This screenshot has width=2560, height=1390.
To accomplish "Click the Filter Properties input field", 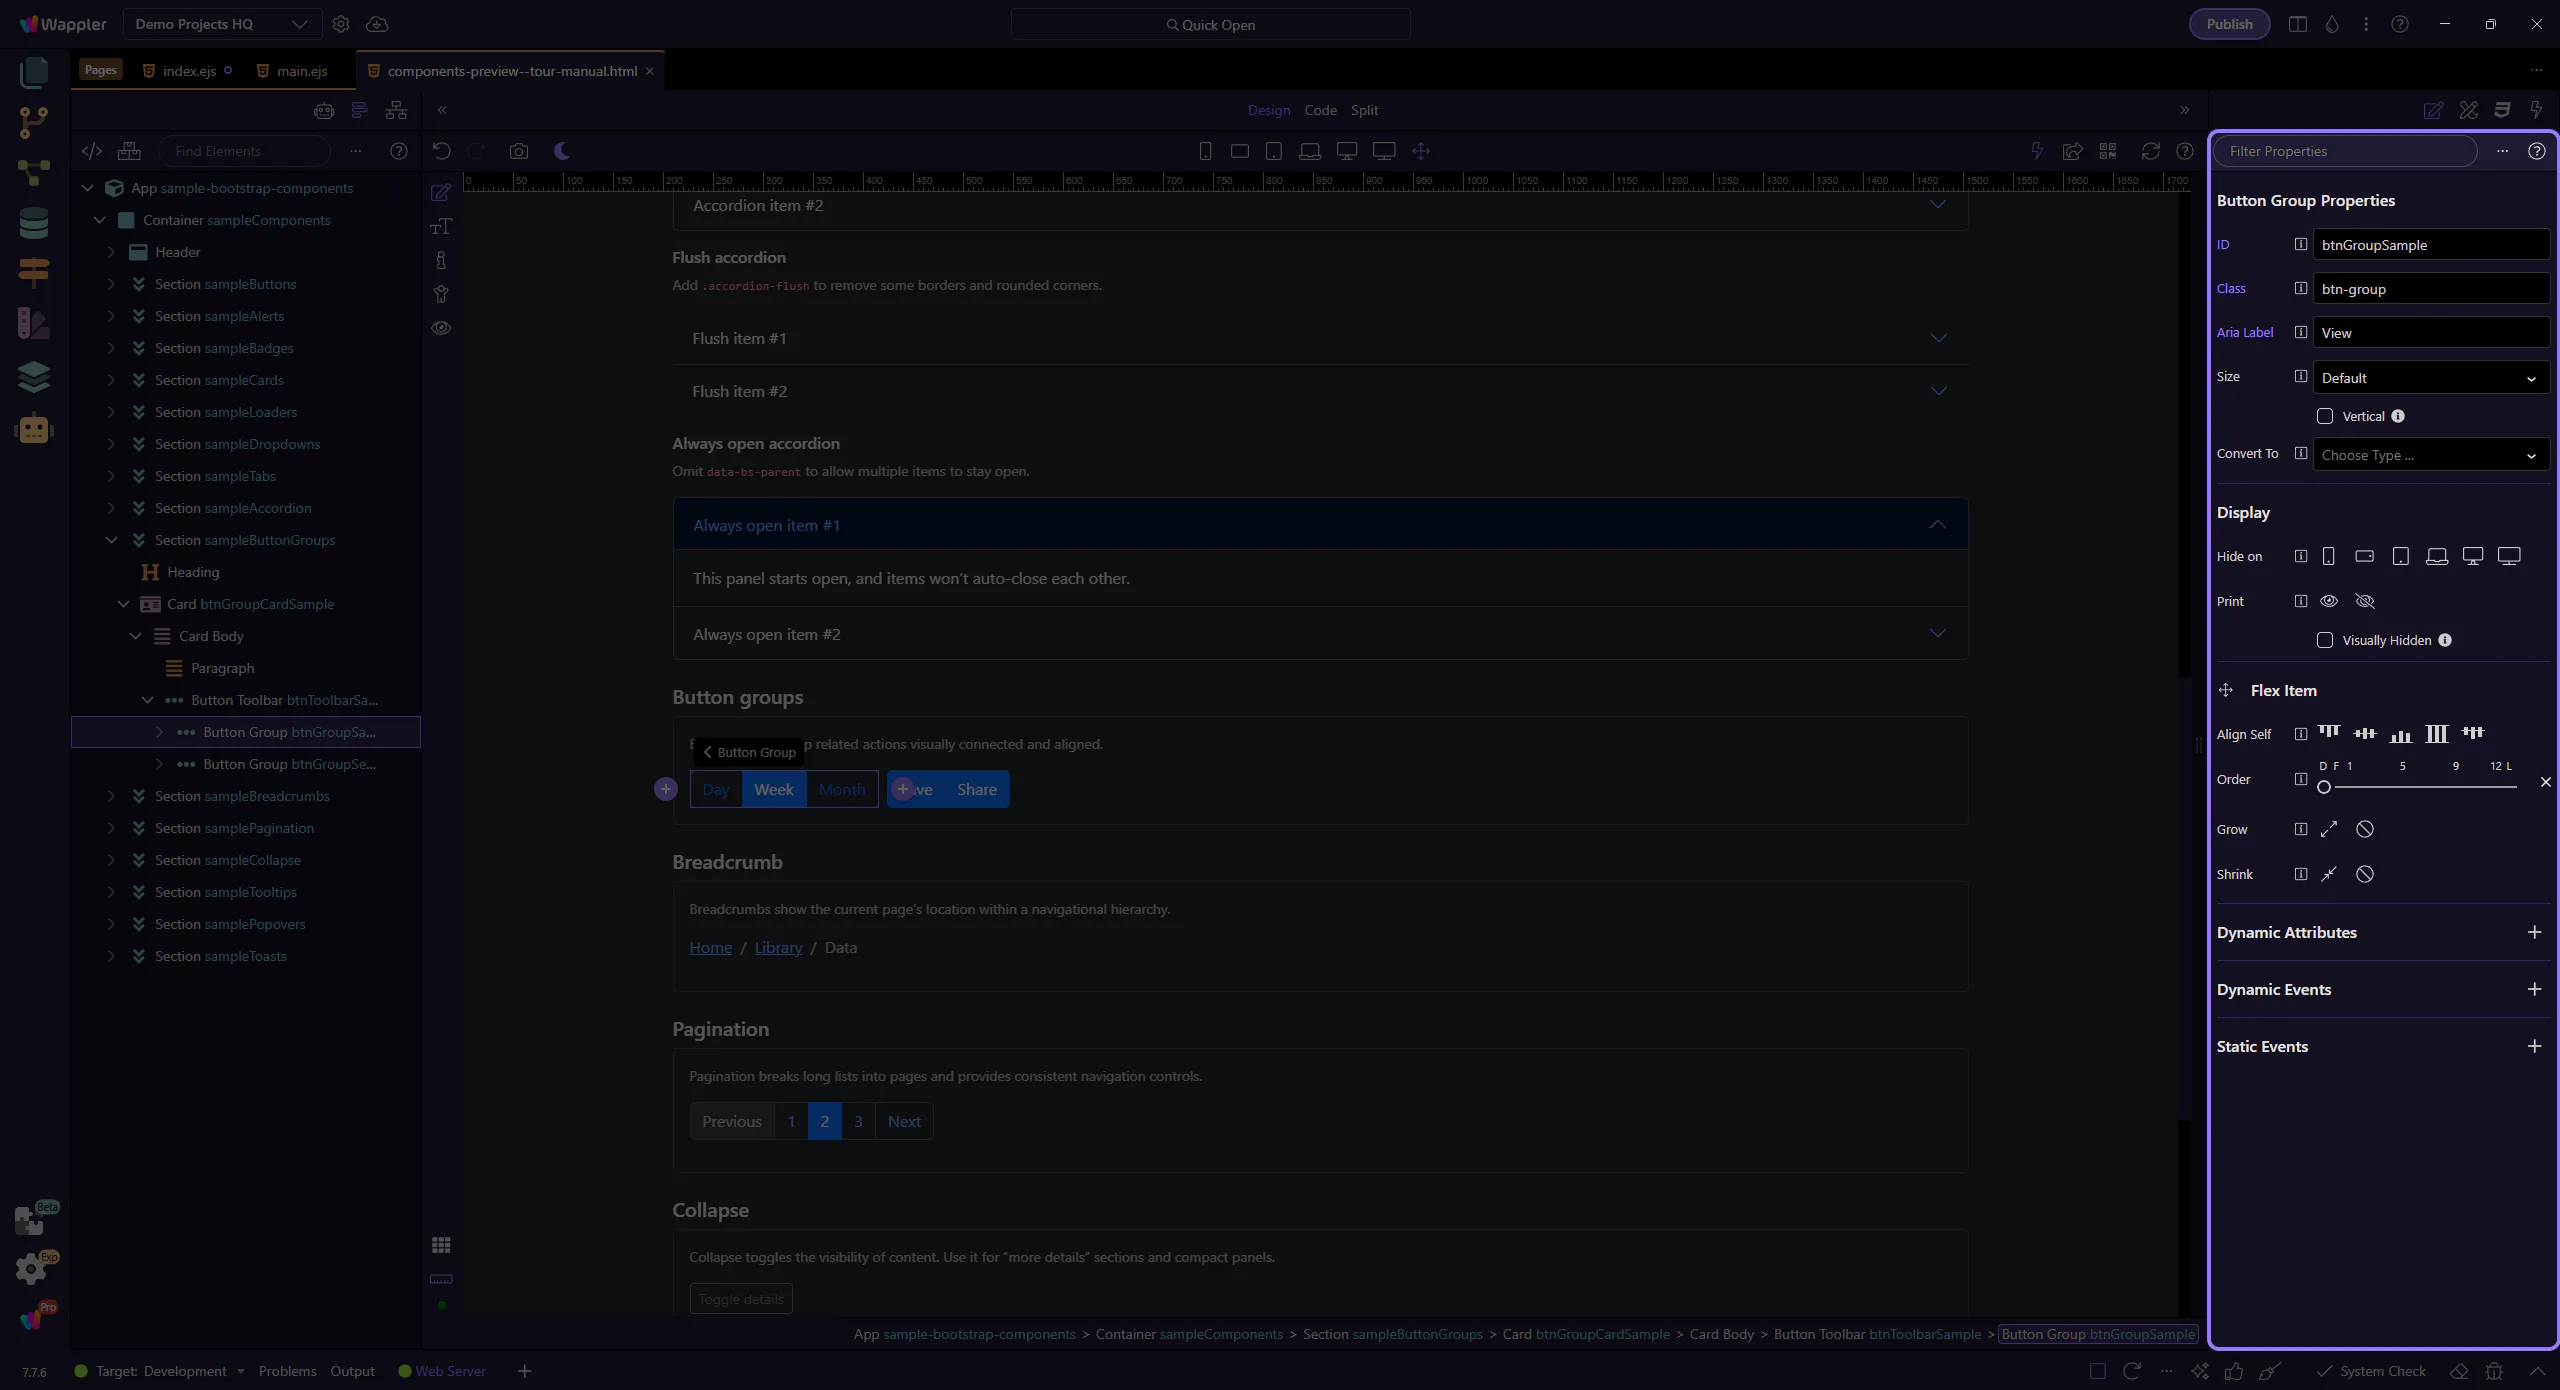I will (2345, 151).
